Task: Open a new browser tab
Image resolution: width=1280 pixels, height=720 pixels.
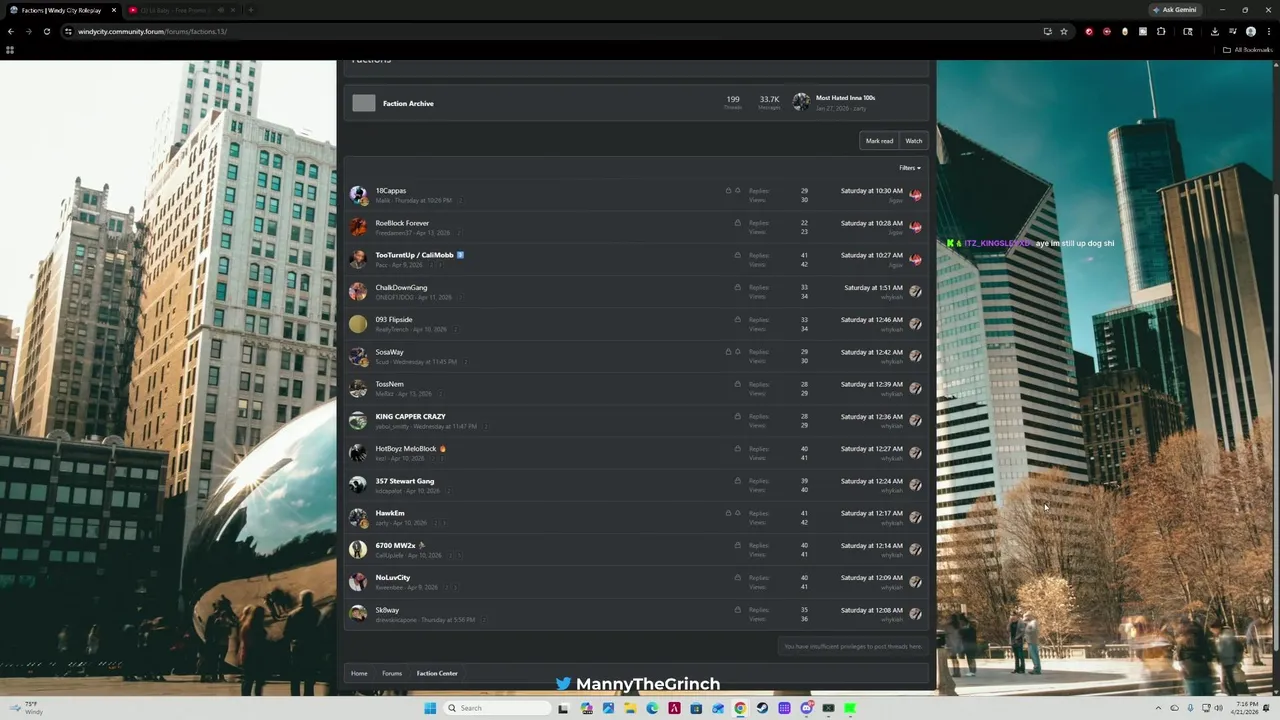Action: pyautogui.click(x=250, y=10)
